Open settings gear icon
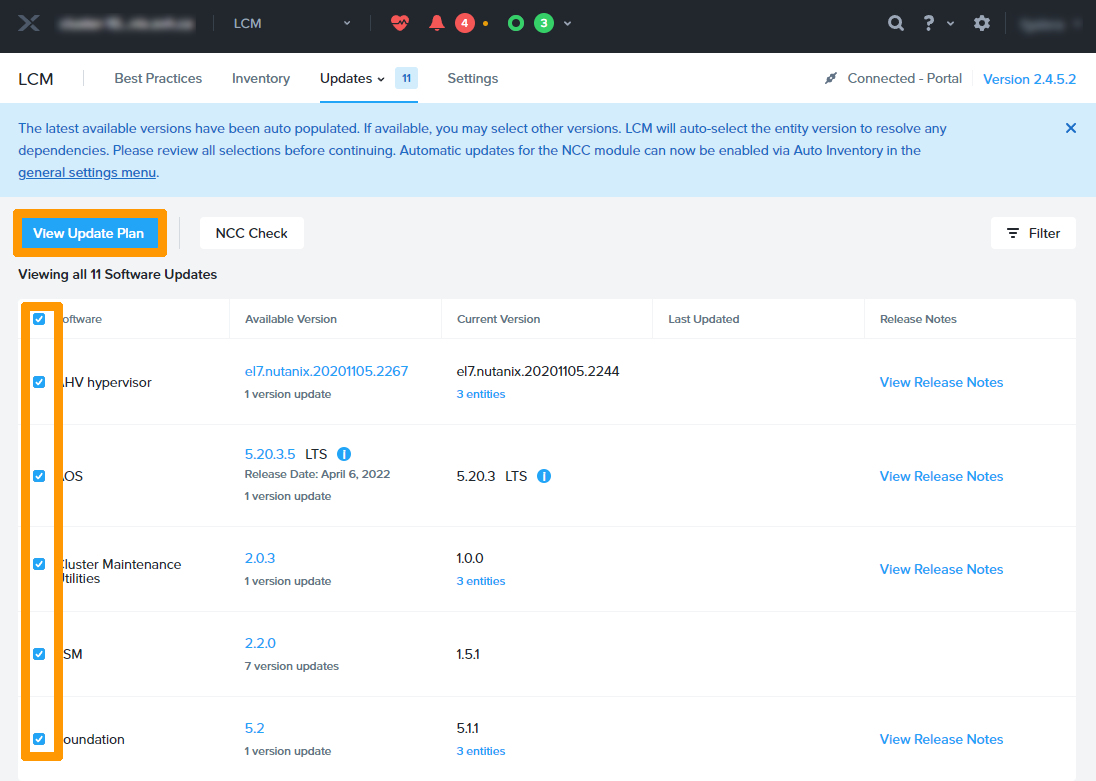This screenshot has width=1096, height=781. click(x=982, y=23)
